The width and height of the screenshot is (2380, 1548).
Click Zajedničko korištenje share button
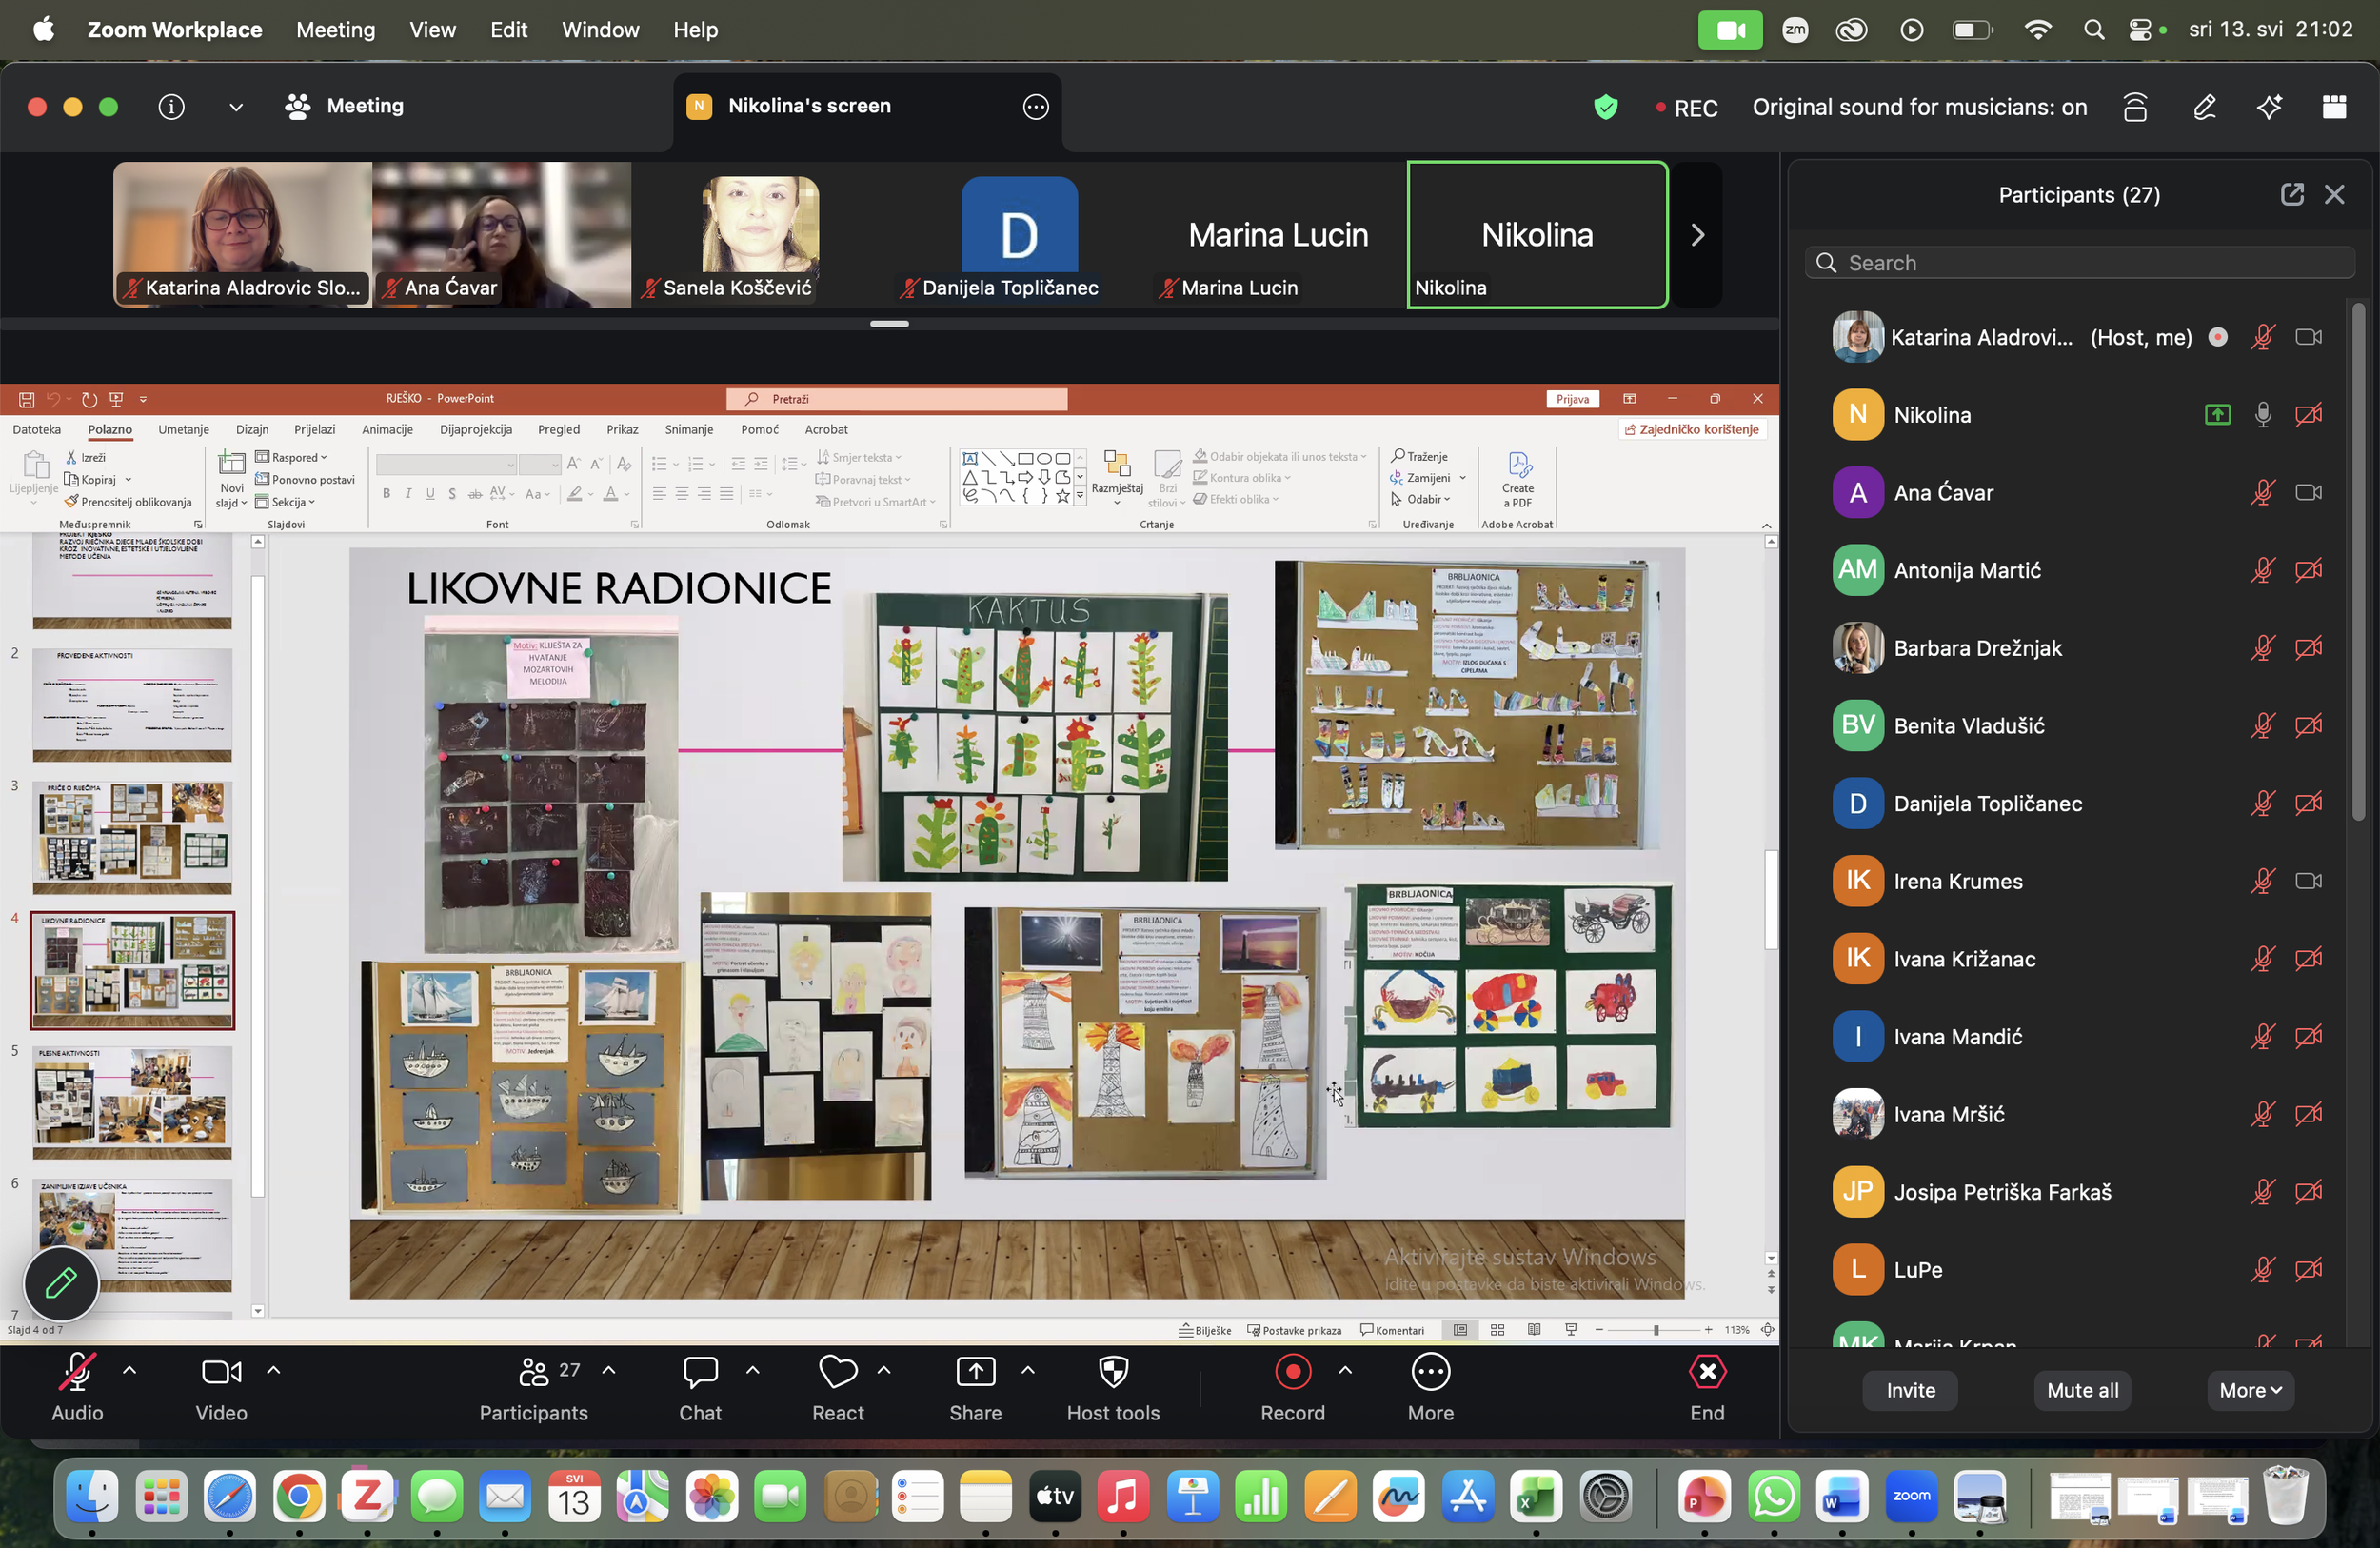coord(1691,429)
